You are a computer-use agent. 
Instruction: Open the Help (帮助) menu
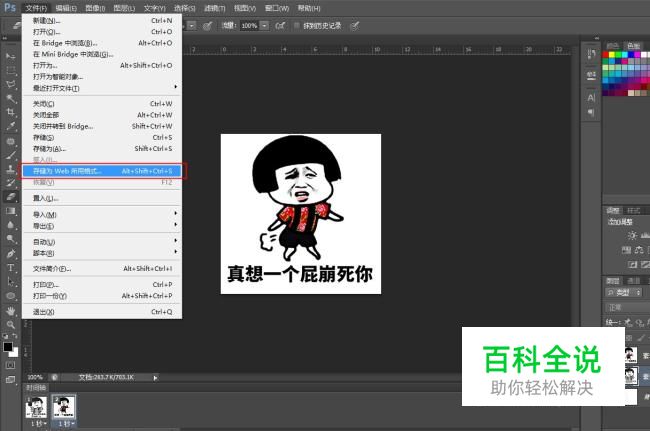308,8
